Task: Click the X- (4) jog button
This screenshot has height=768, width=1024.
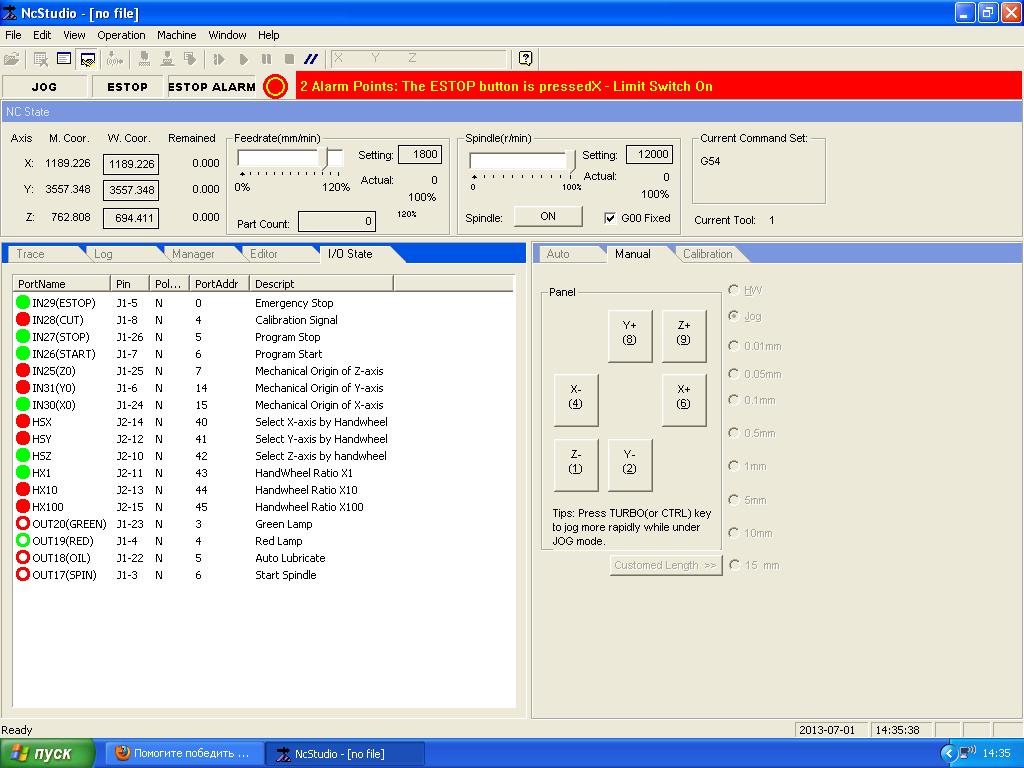Action: point(575,400)
